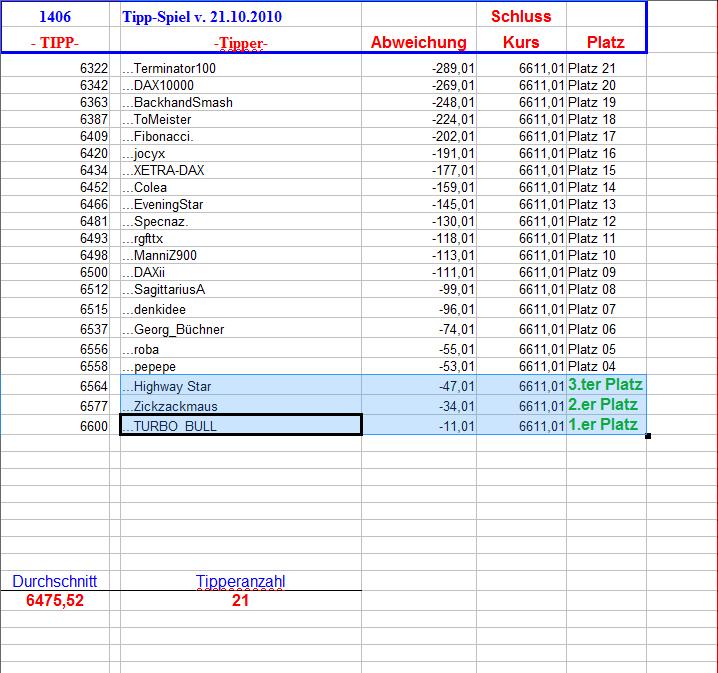The image size is (718, 673).
Task: Click the deviation value -224,01
Action: [x=453, y=119]
